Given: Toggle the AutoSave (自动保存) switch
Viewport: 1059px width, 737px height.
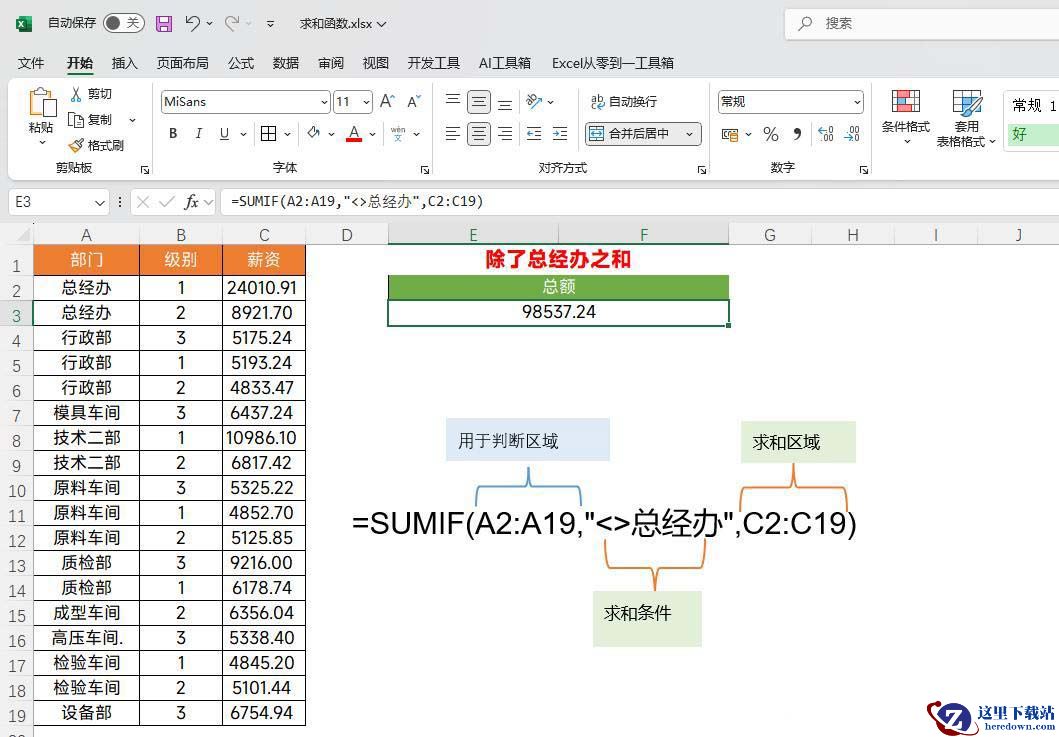Looking at the screenshot, I should pos(124,23).
